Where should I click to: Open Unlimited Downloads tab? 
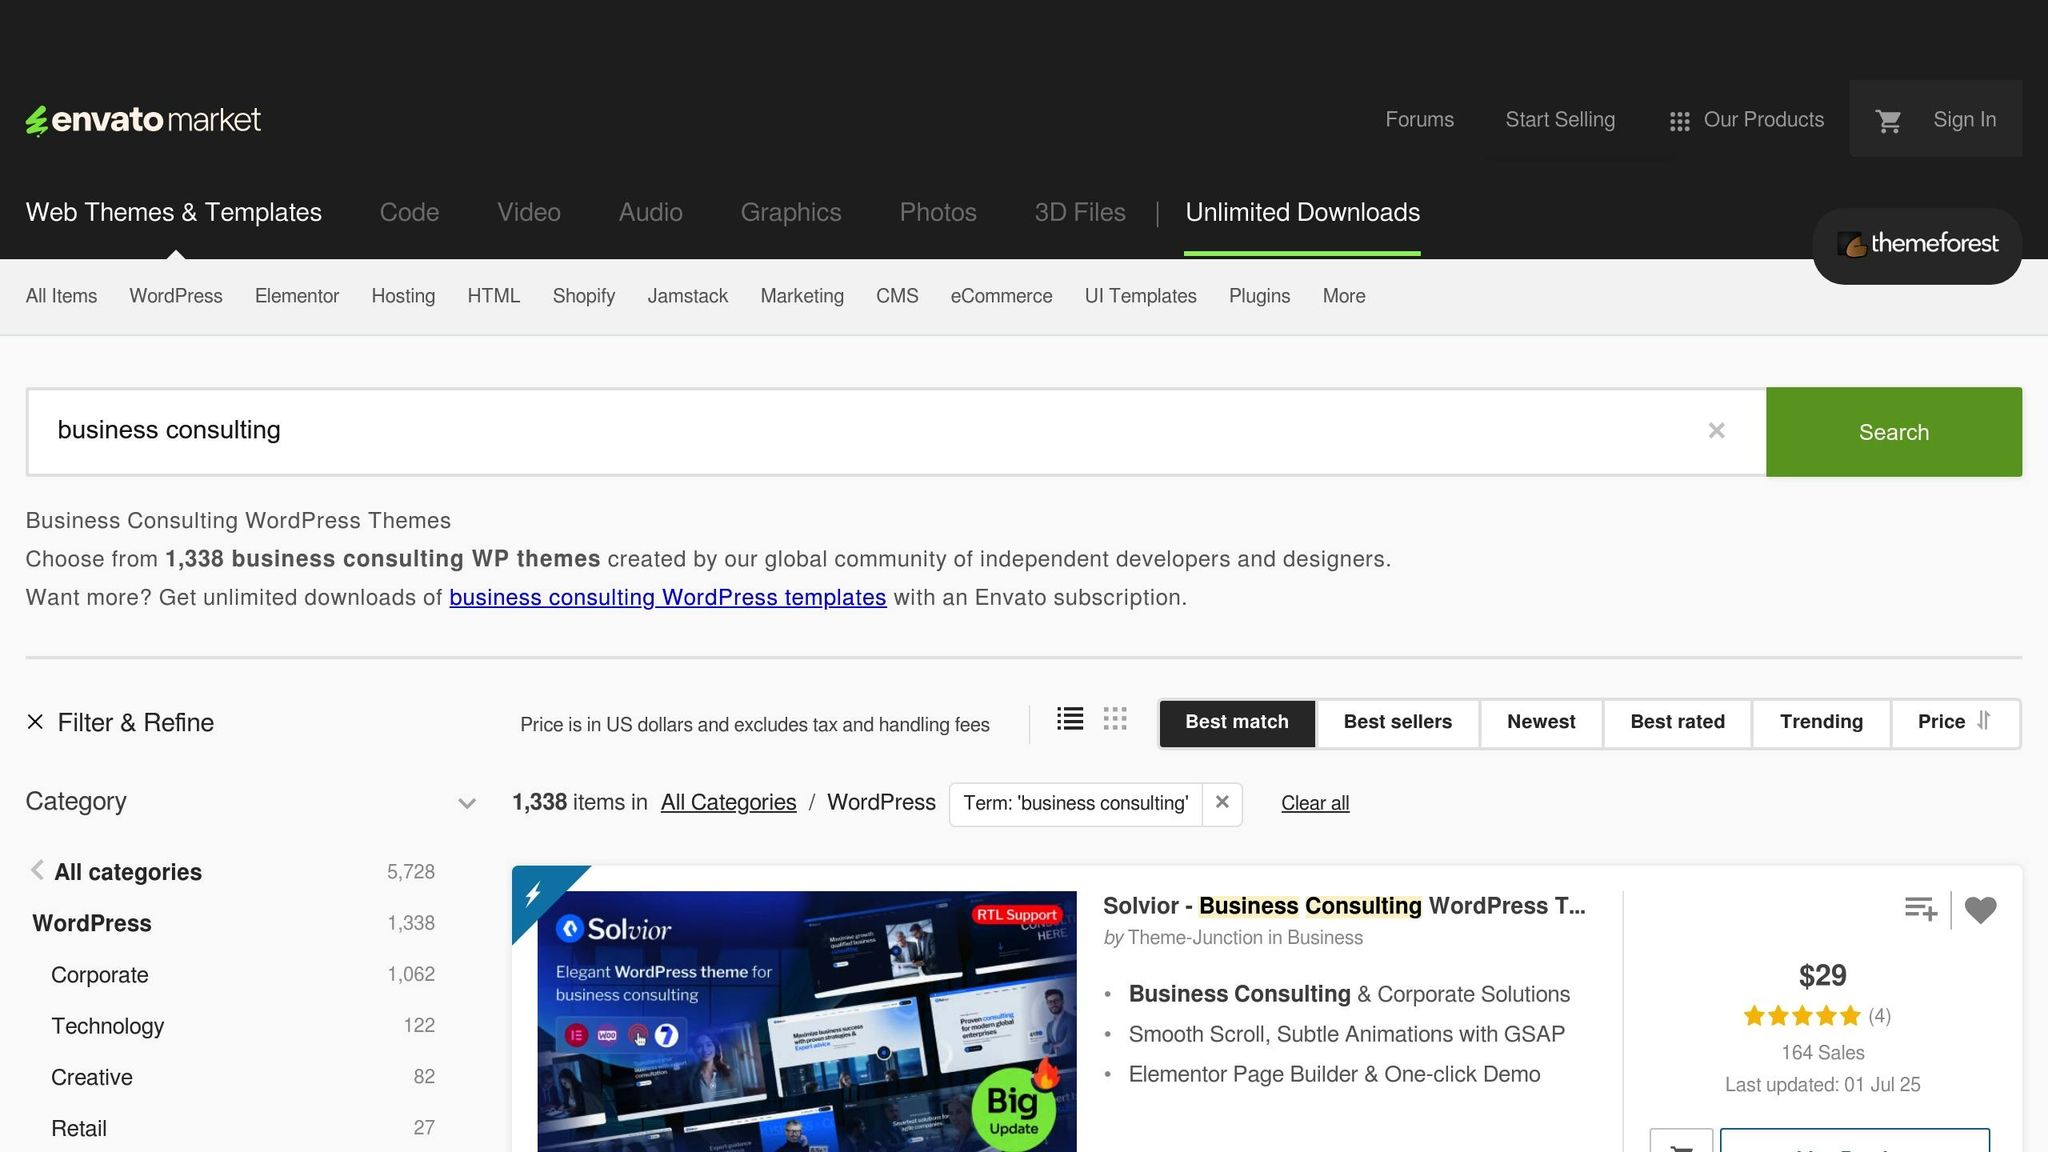pyautogui.click(x=1302, y=212)
